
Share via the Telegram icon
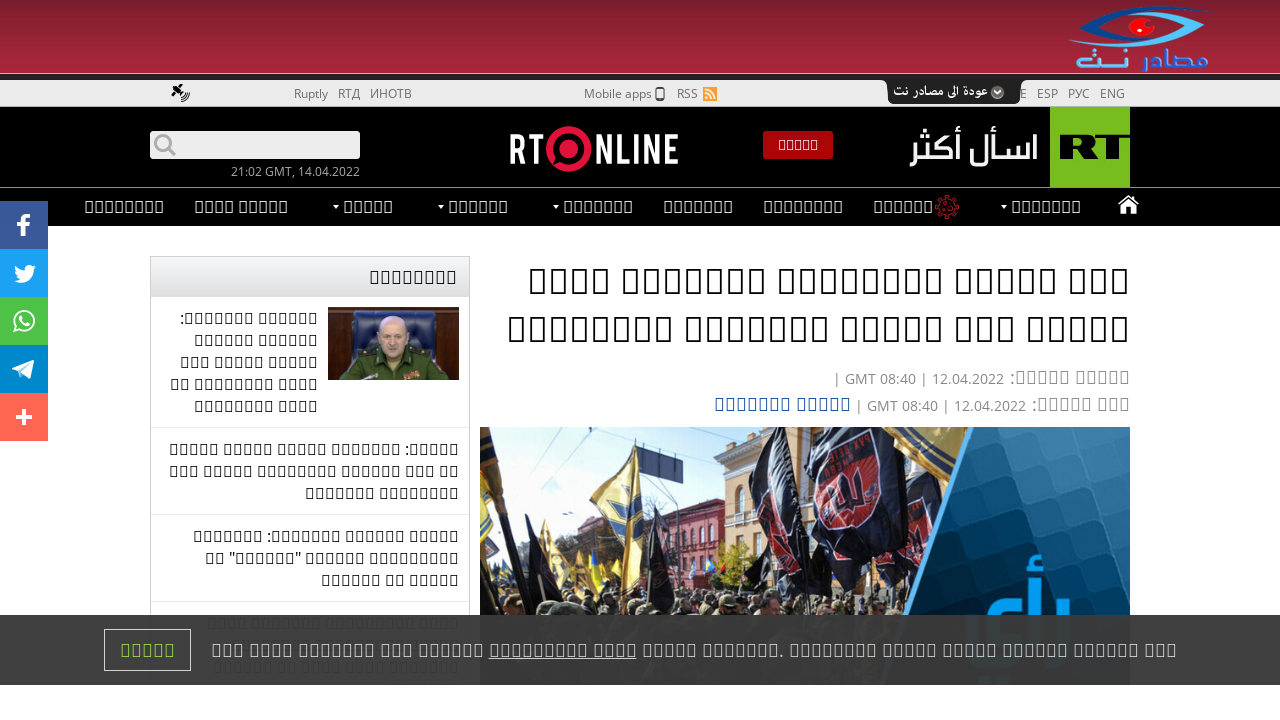pyautogui.click(x=24, y=369)
